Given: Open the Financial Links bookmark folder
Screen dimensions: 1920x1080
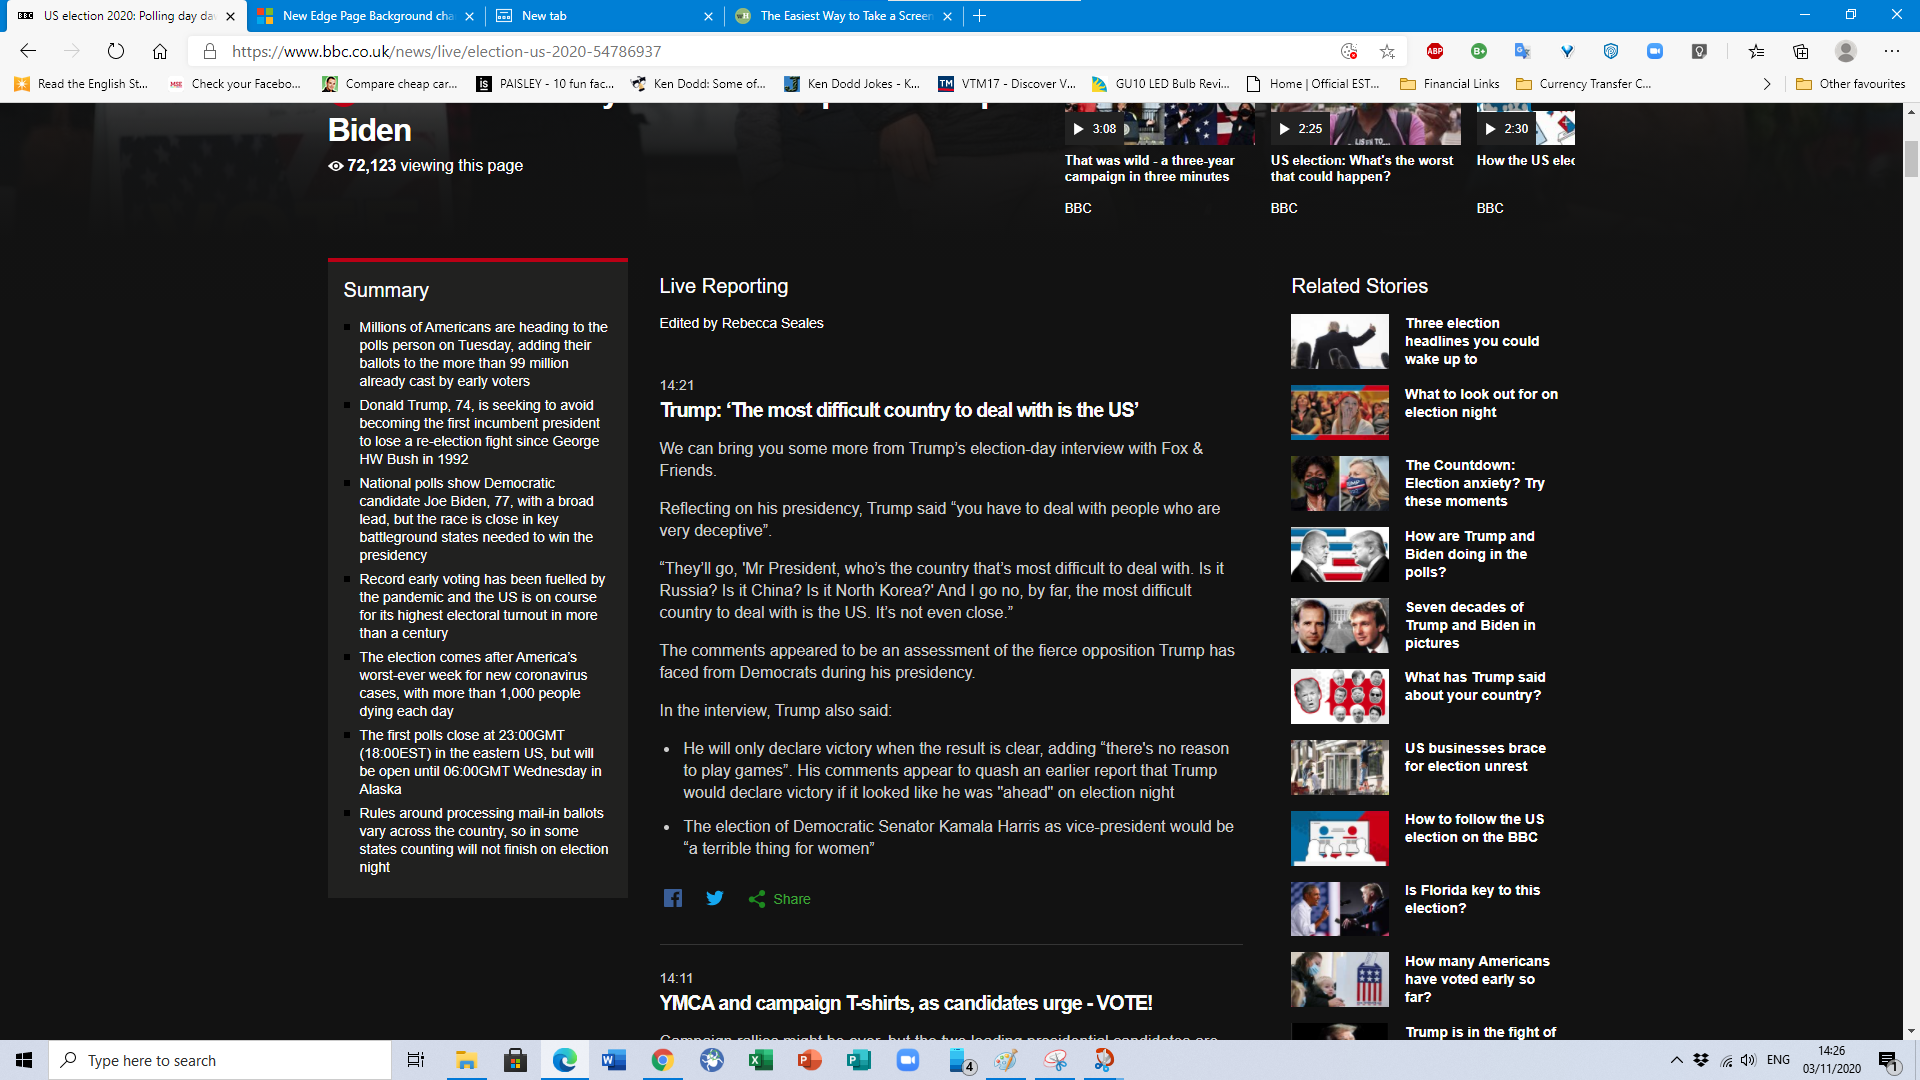Looking at the screenshot, I should [x=1450, y=84].
